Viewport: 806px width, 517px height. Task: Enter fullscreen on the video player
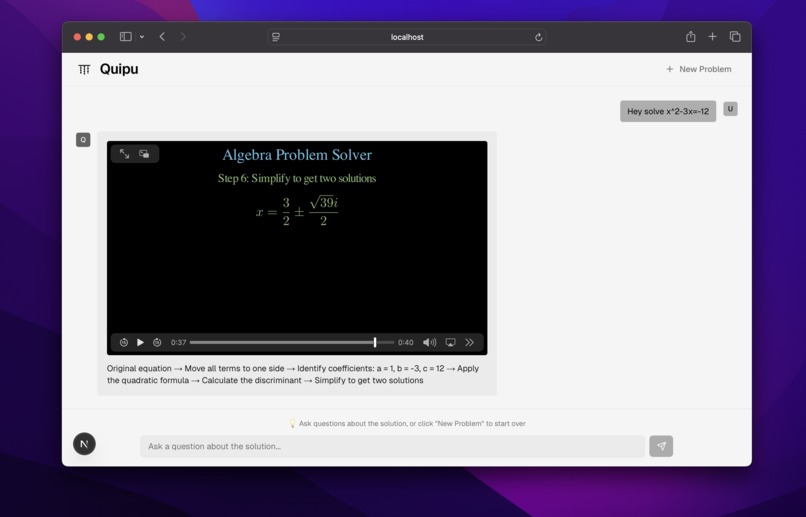pos(124,154)
